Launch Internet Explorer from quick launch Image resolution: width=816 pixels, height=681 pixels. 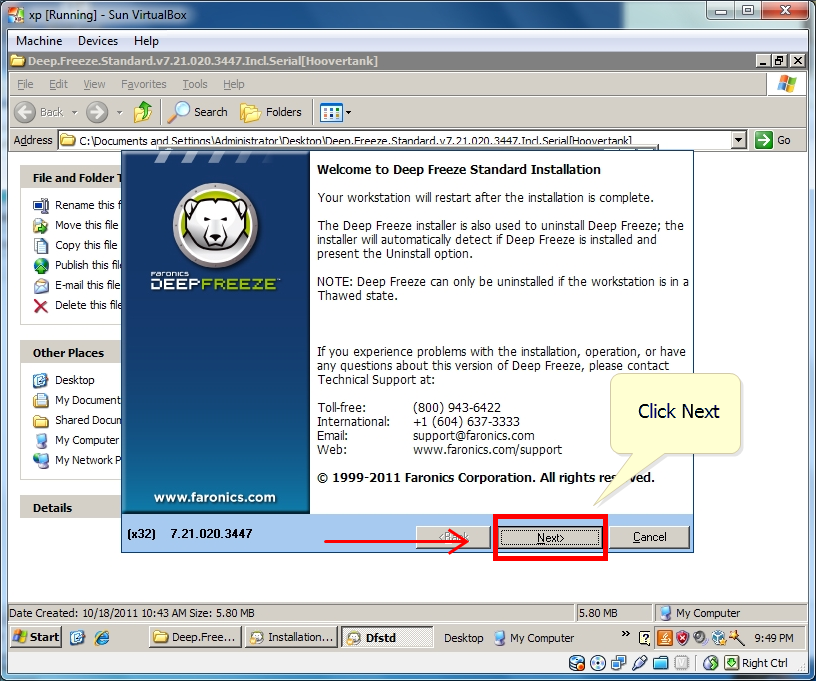[102, 638]
